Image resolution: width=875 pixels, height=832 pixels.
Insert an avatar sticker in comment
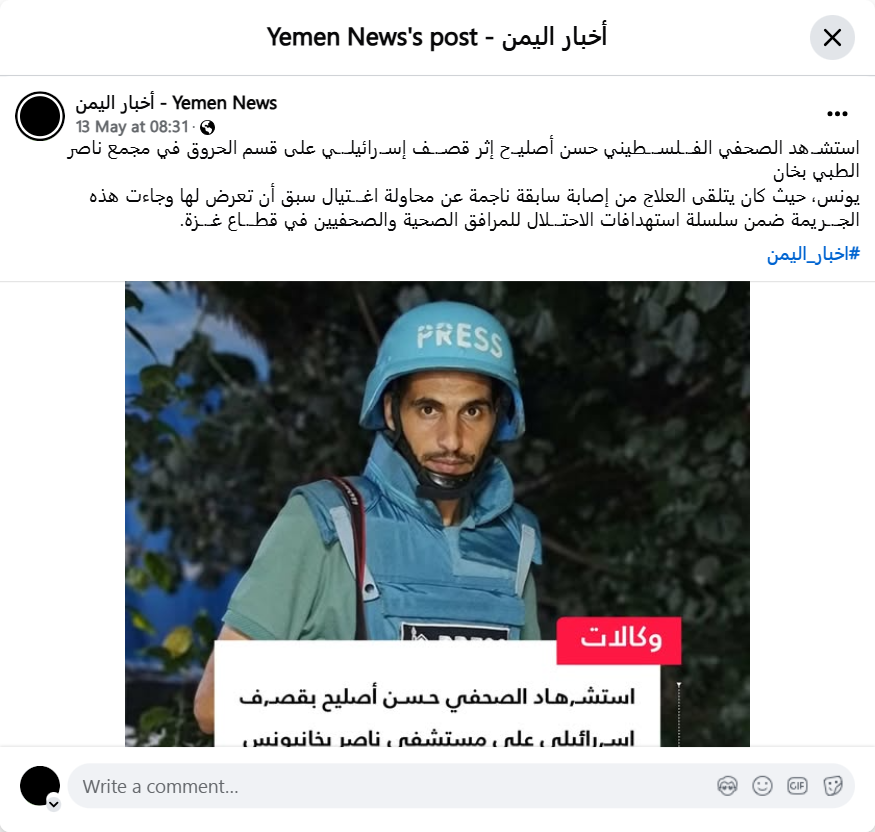coord(727,786)
